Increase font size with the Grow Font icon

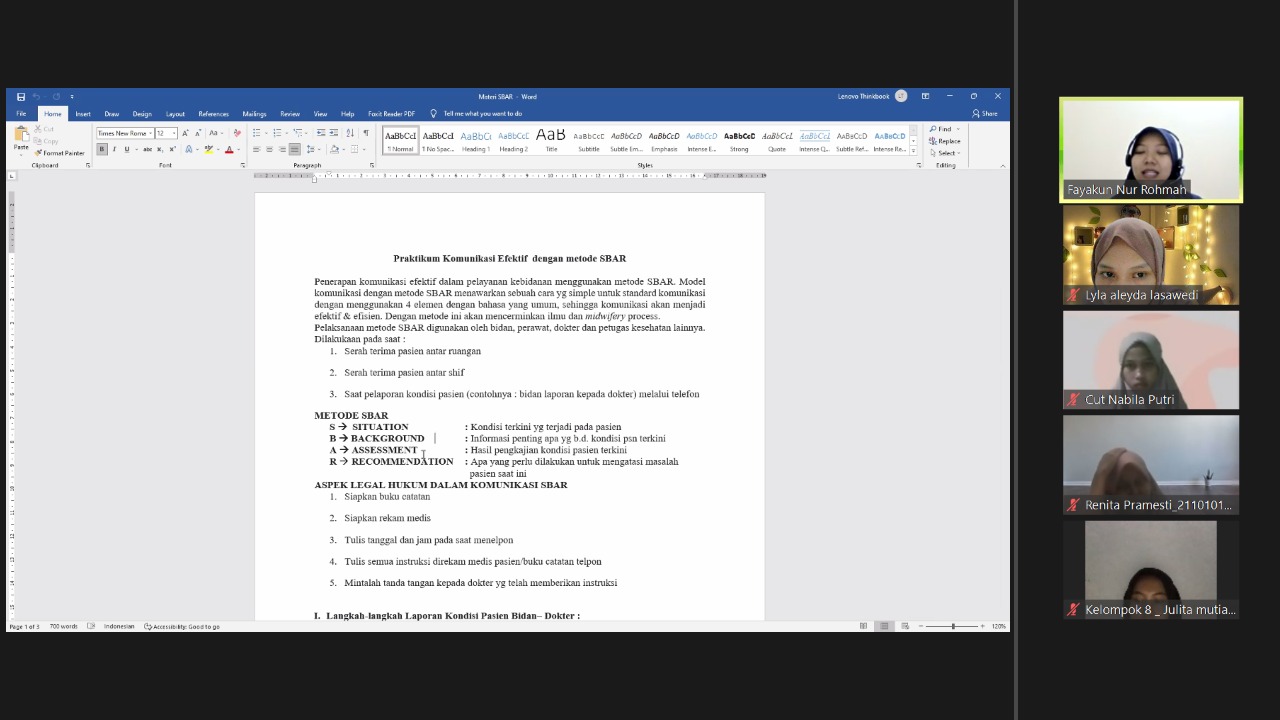[185, 133]
